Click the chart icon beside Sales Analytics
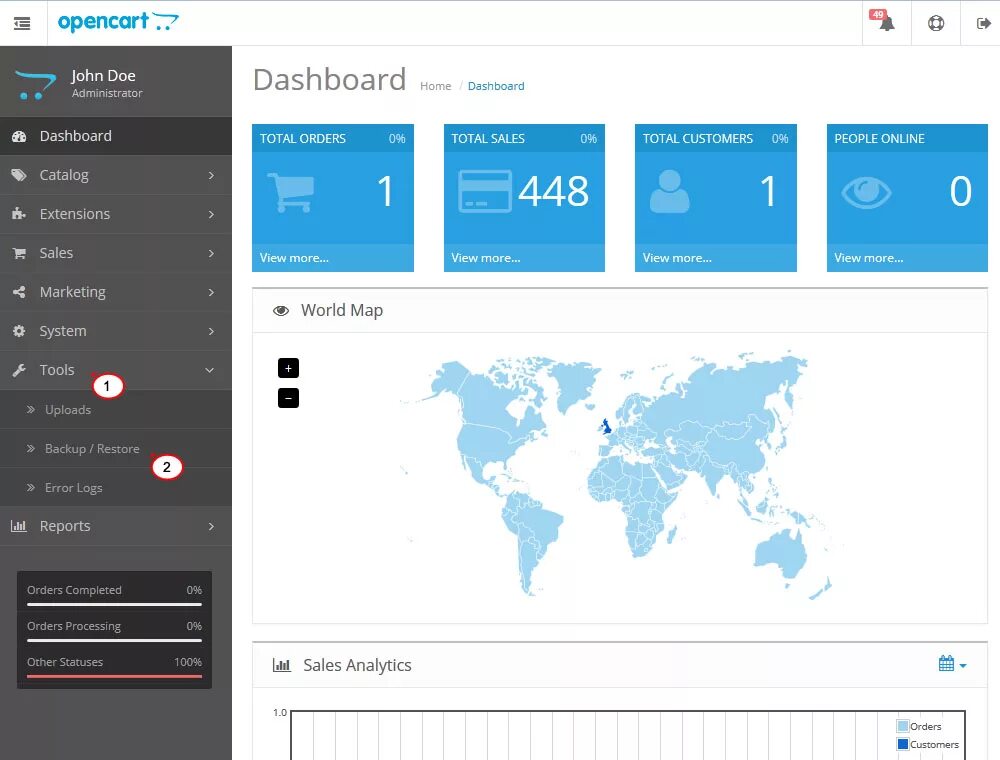 tap(281, 665)
